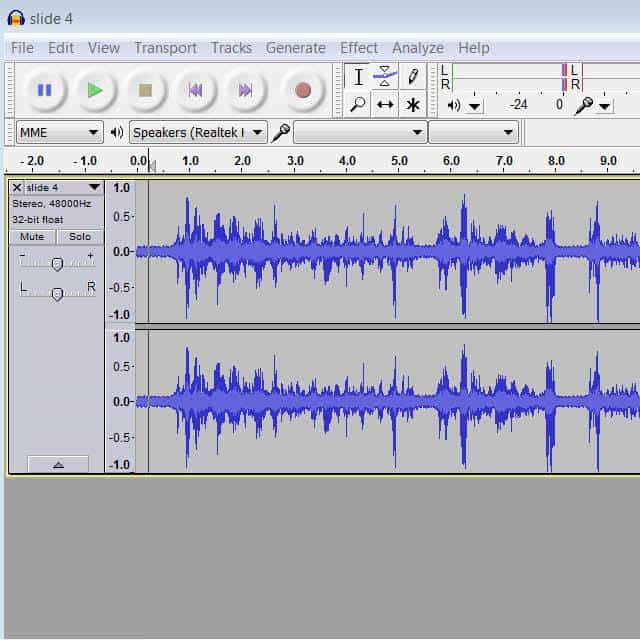Open the output meter dropdown arrow
This screenshot has width=640, height=640.
tap(474, 107)
